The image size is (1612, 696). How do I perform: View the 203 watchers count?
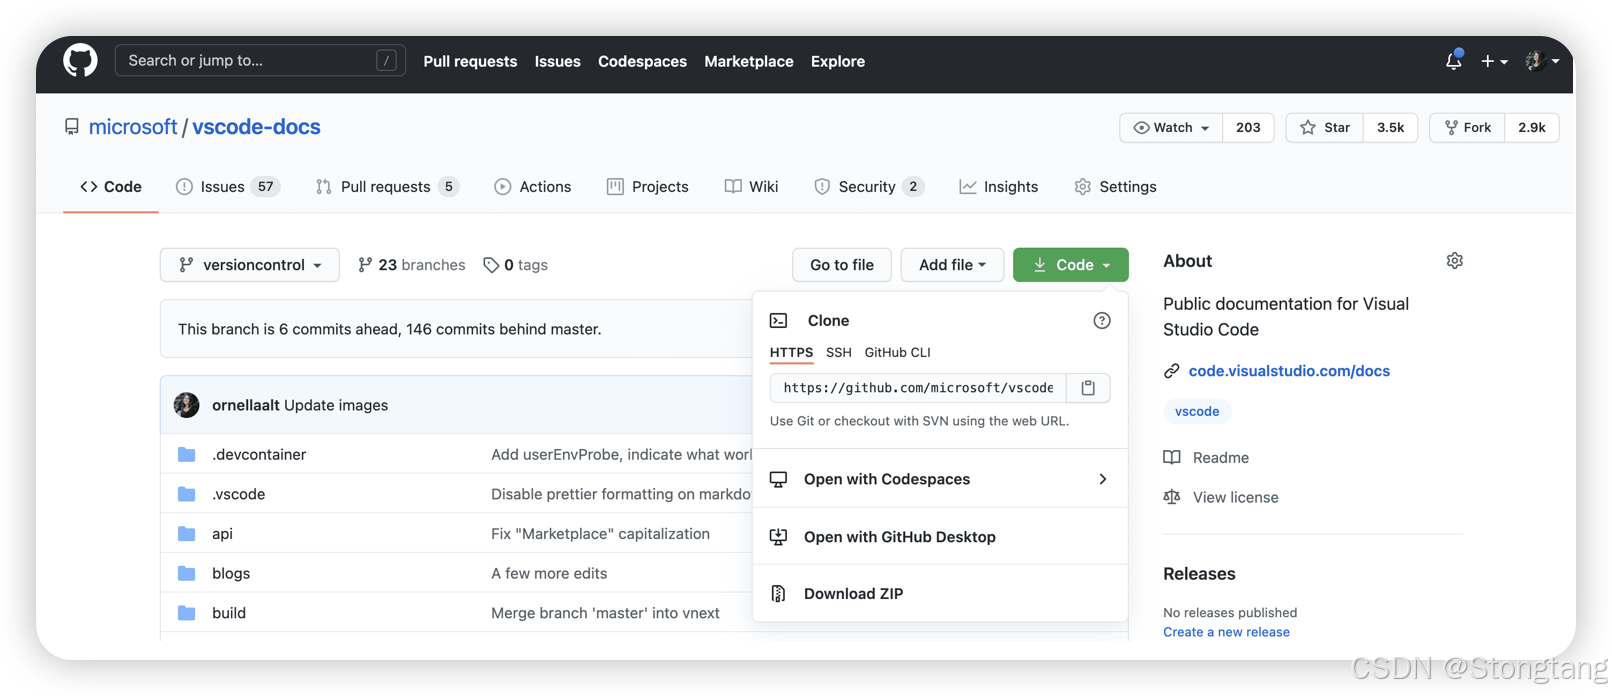1248,127
